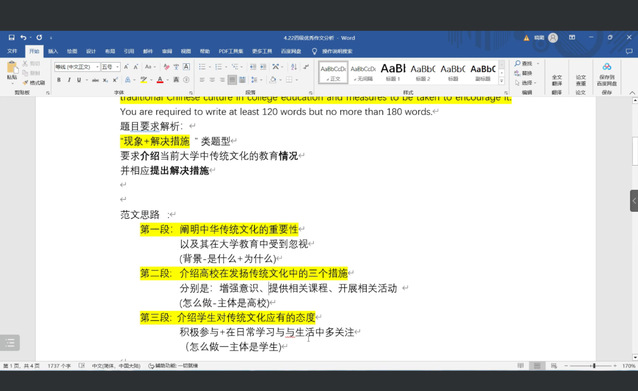Open the font name dropdown
638x391 pixels.
(97, 67)
